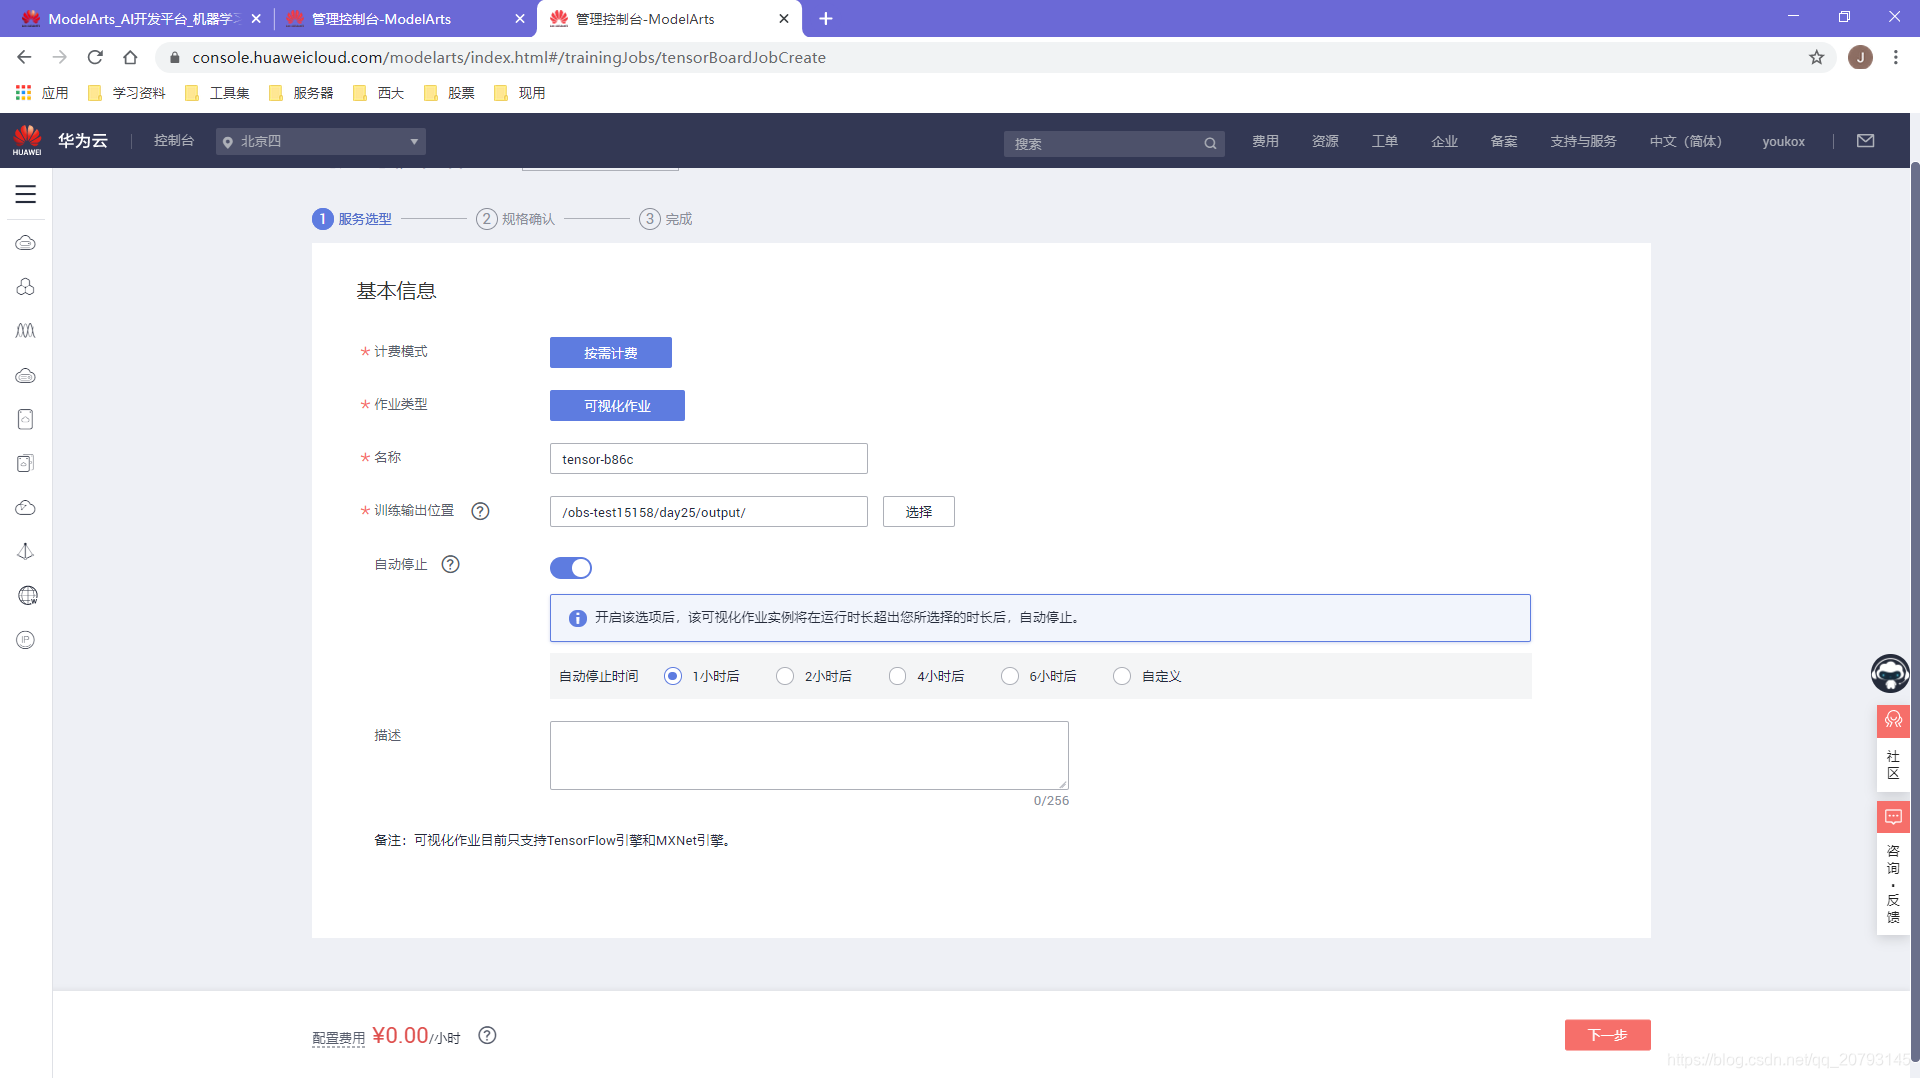The width and height of the screenshot is (1920, 1078).
Task: Open the 企业 menu
Action: pos(1444,141)
